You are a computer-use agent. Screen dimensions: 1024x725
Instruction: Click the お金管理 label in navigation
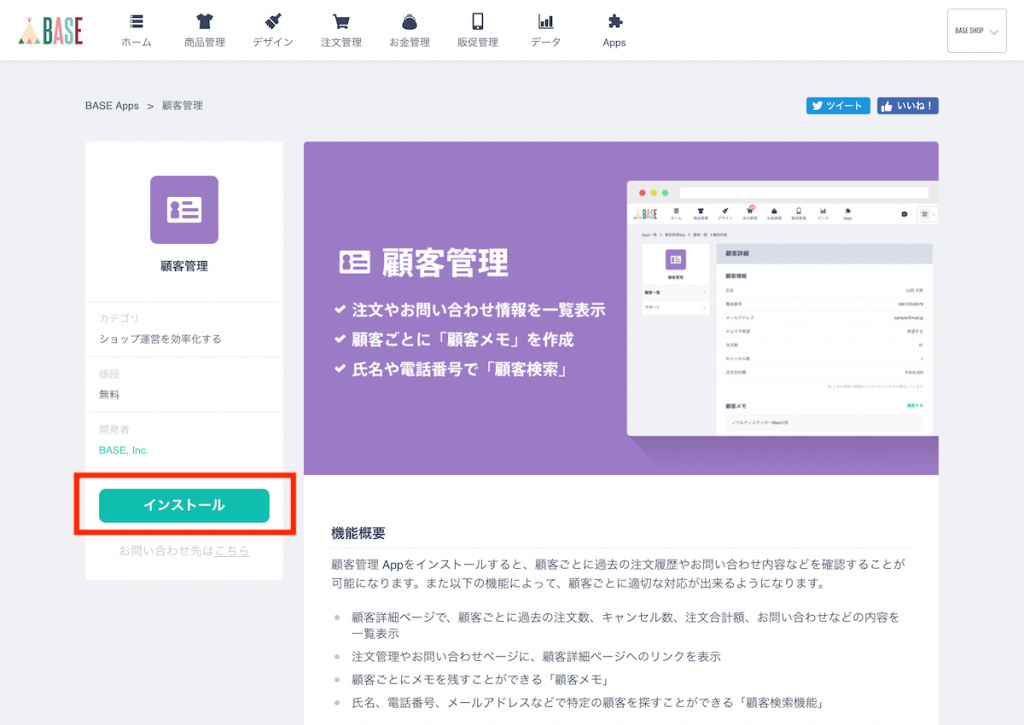click(409, 42)
